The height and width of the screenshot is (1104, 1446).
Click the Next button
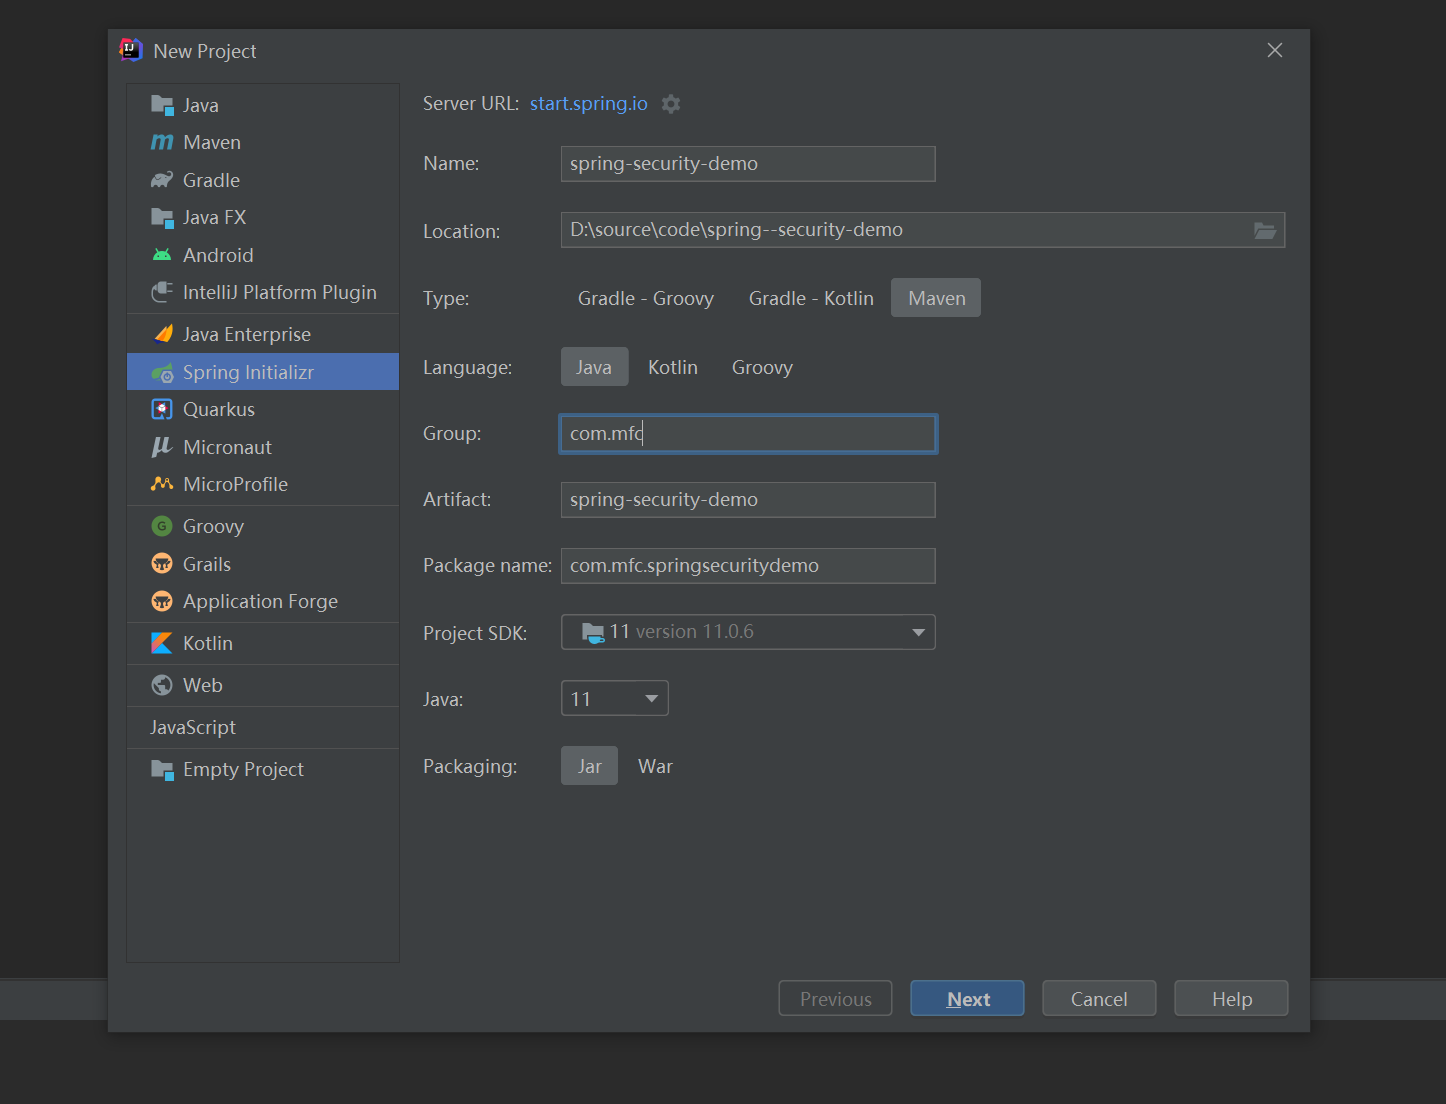tap(967, 998)
